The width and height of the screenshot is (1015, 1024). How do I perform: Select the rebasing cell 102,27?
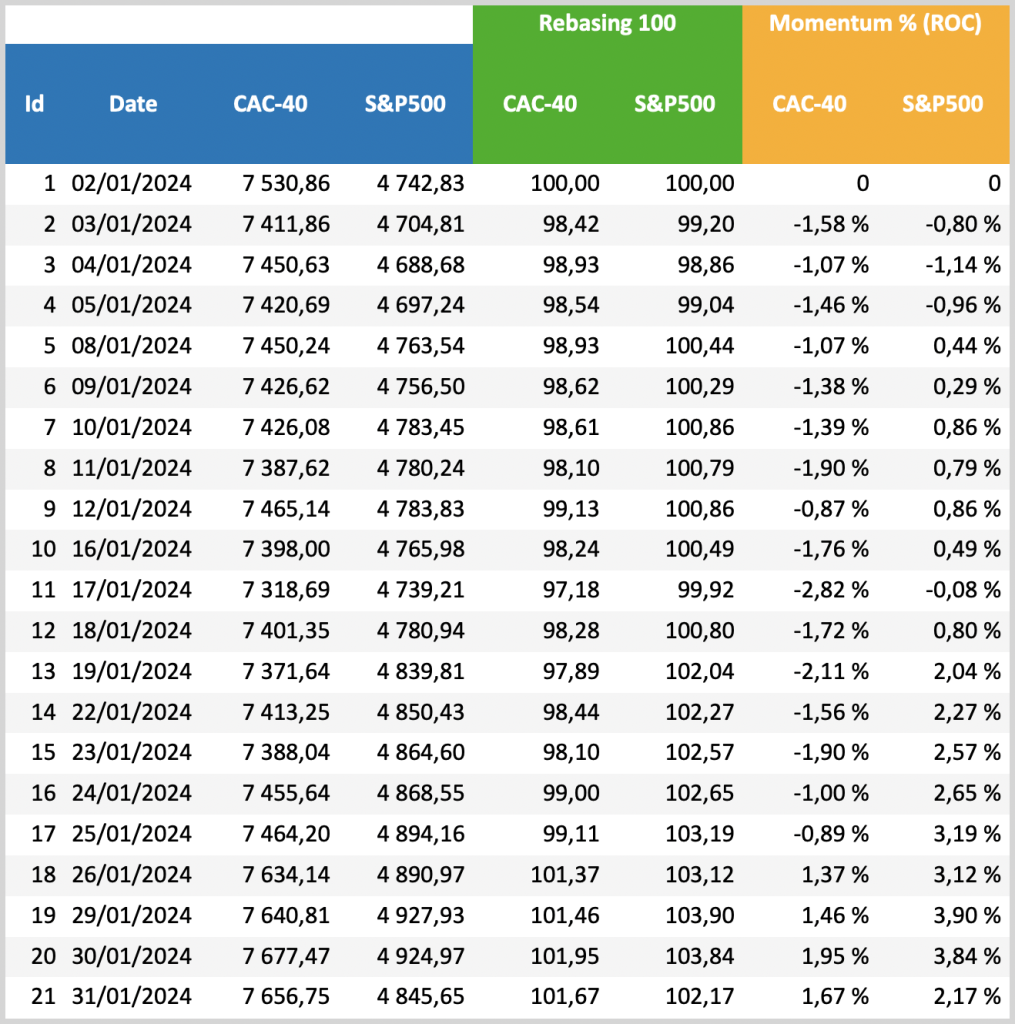tap(700, 712)
